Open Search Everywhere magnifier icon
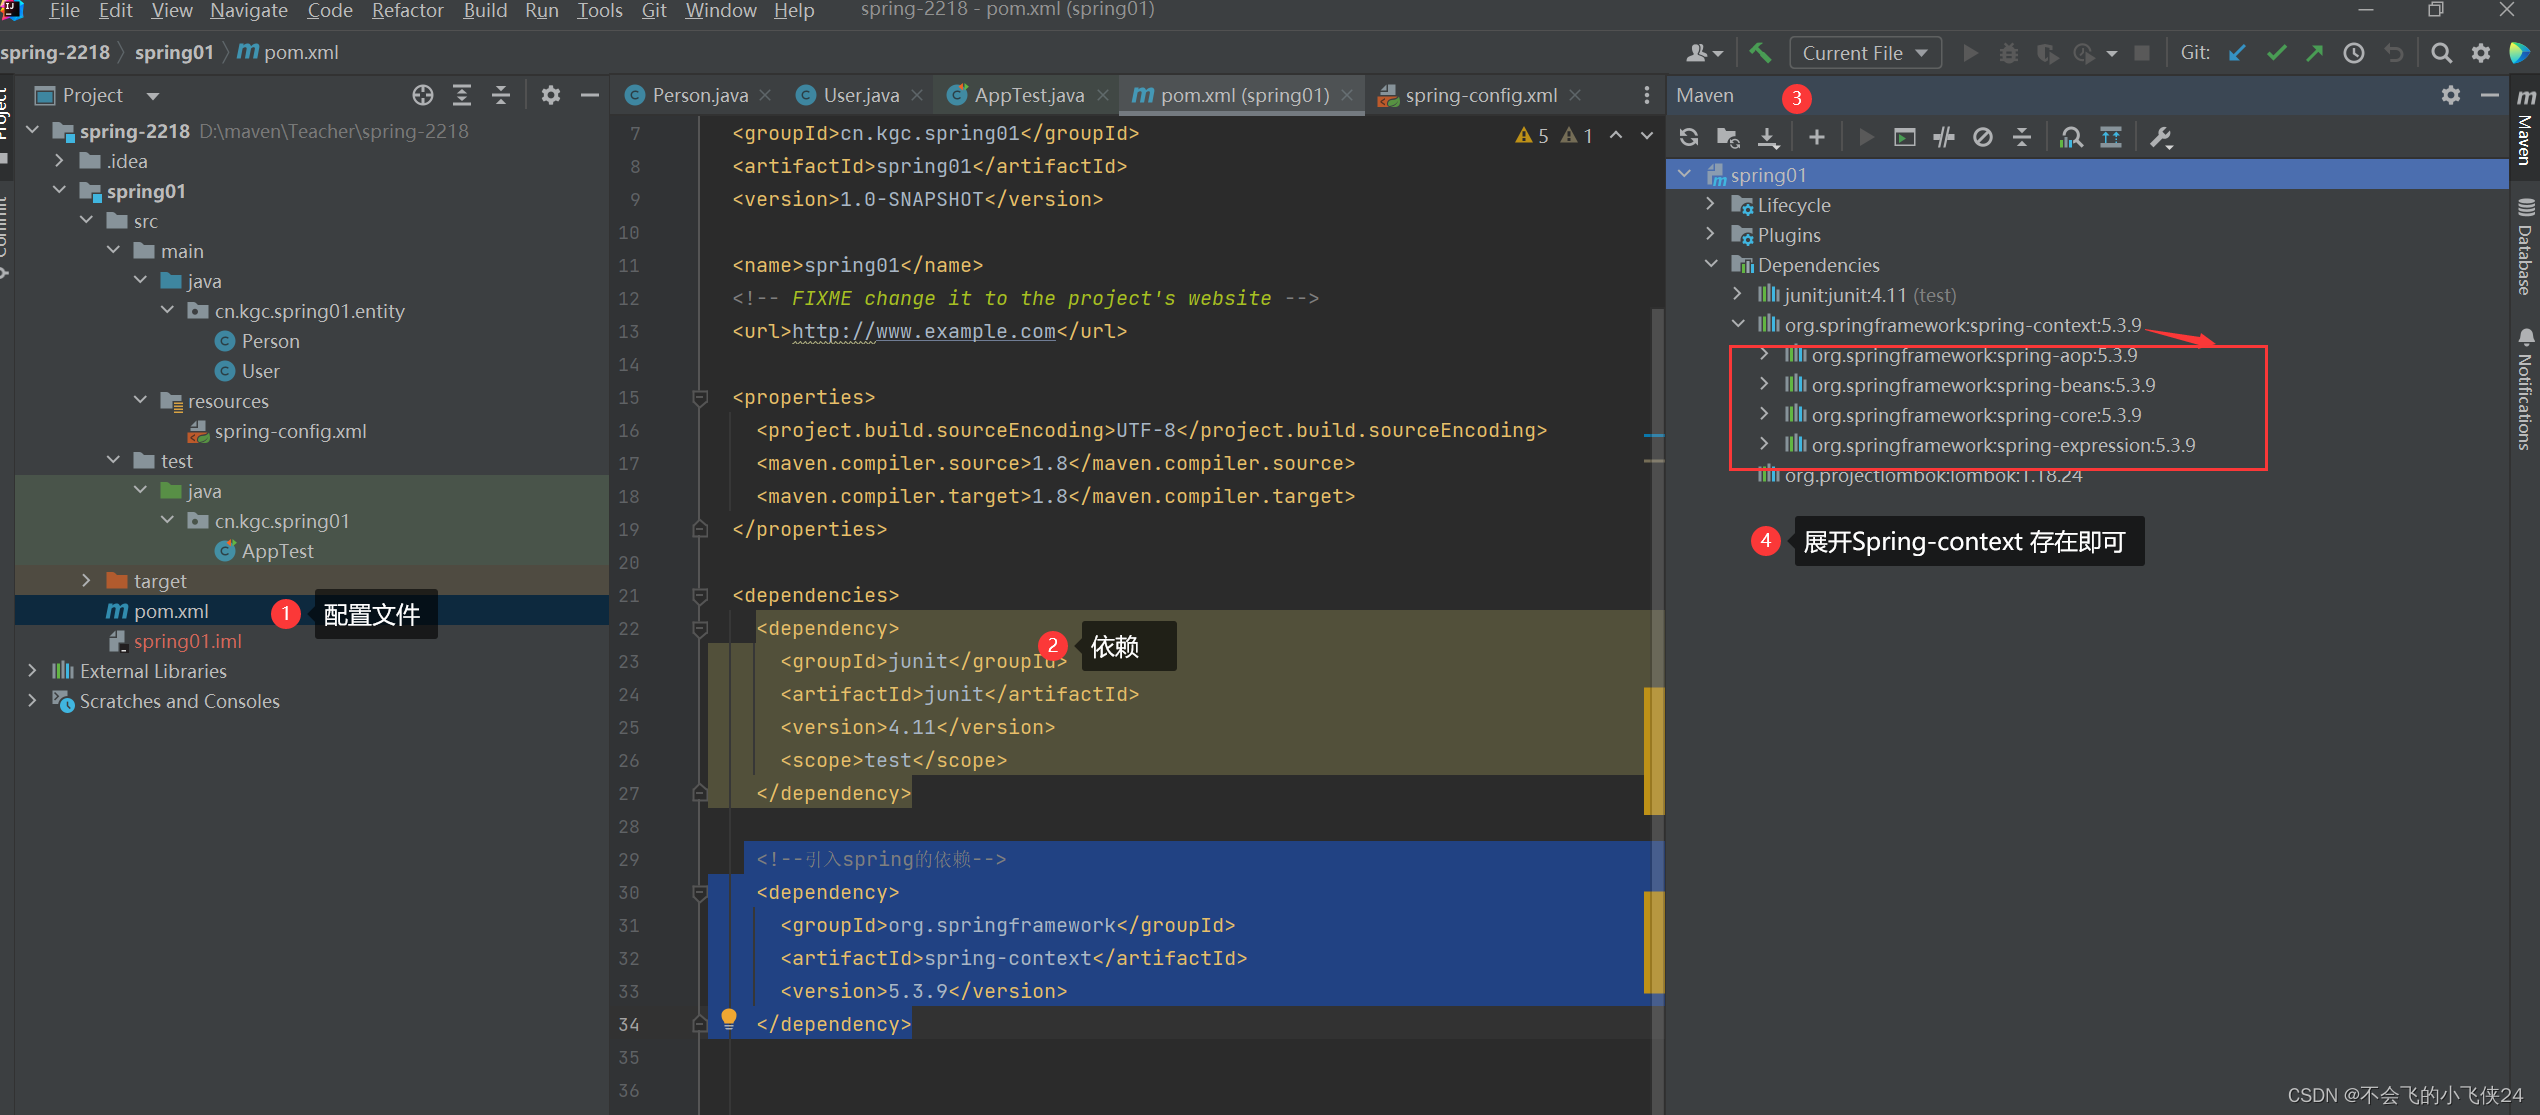2540x1115 pixels. [x=2441, y=53]
